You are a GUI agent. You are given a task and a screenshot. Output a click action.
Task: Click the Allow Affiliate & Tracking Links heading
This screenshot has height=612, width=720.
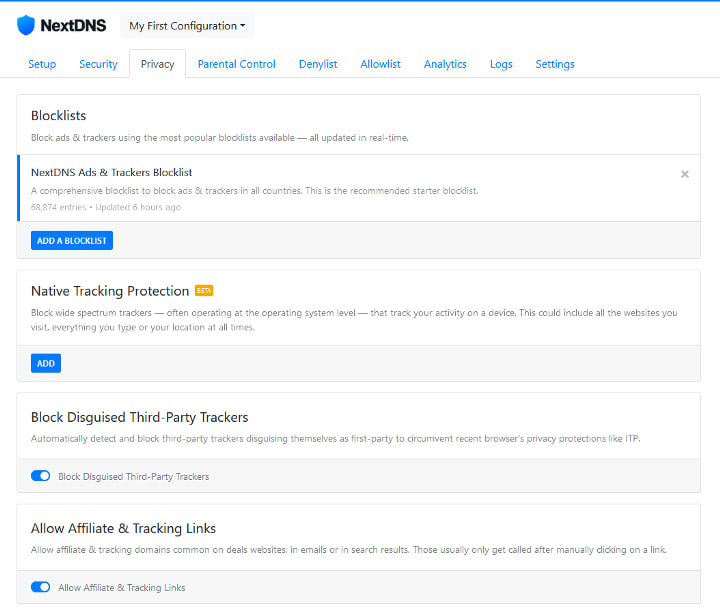point(123,528)
